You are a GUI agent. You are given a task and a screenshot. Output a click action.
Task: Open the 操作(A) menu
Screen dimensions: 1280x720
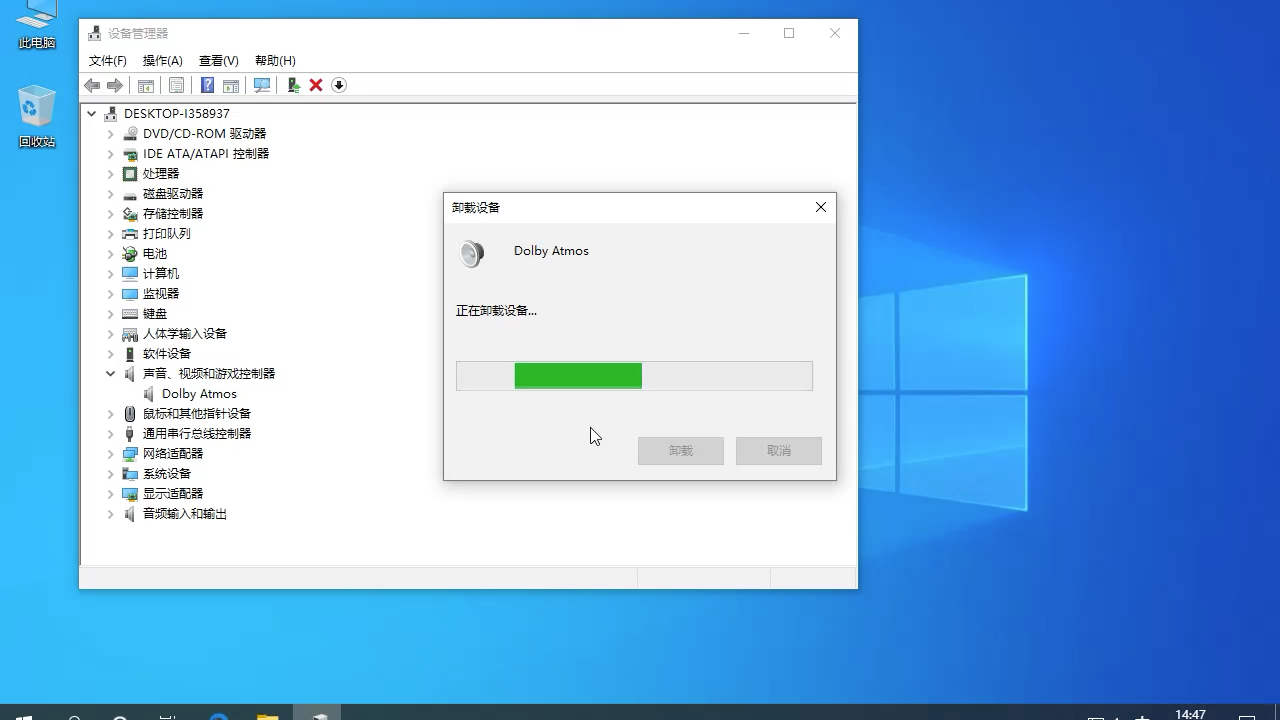pos(162,61)
